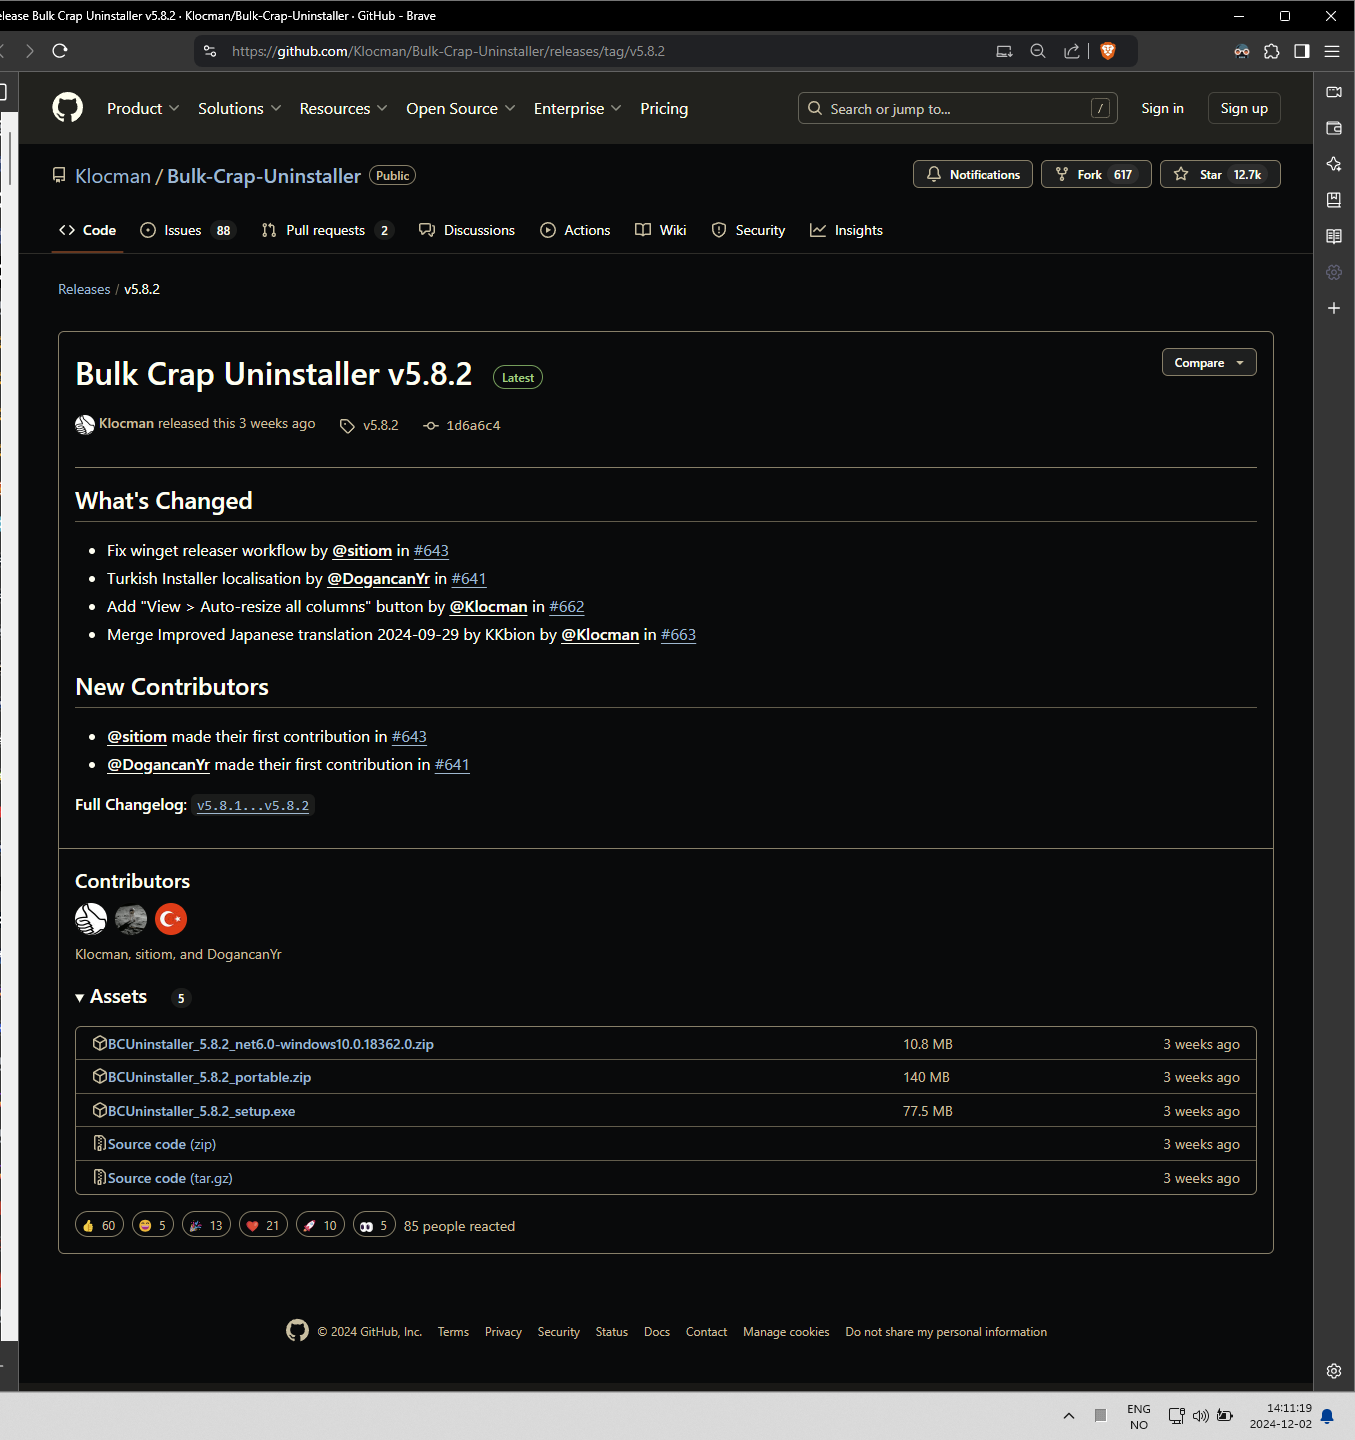The height and width of the screenshot is (1440, 1355).
Task: Open the v5.8.1...v5.8.2 full changelog link
Action: click(x=253, y=805)
